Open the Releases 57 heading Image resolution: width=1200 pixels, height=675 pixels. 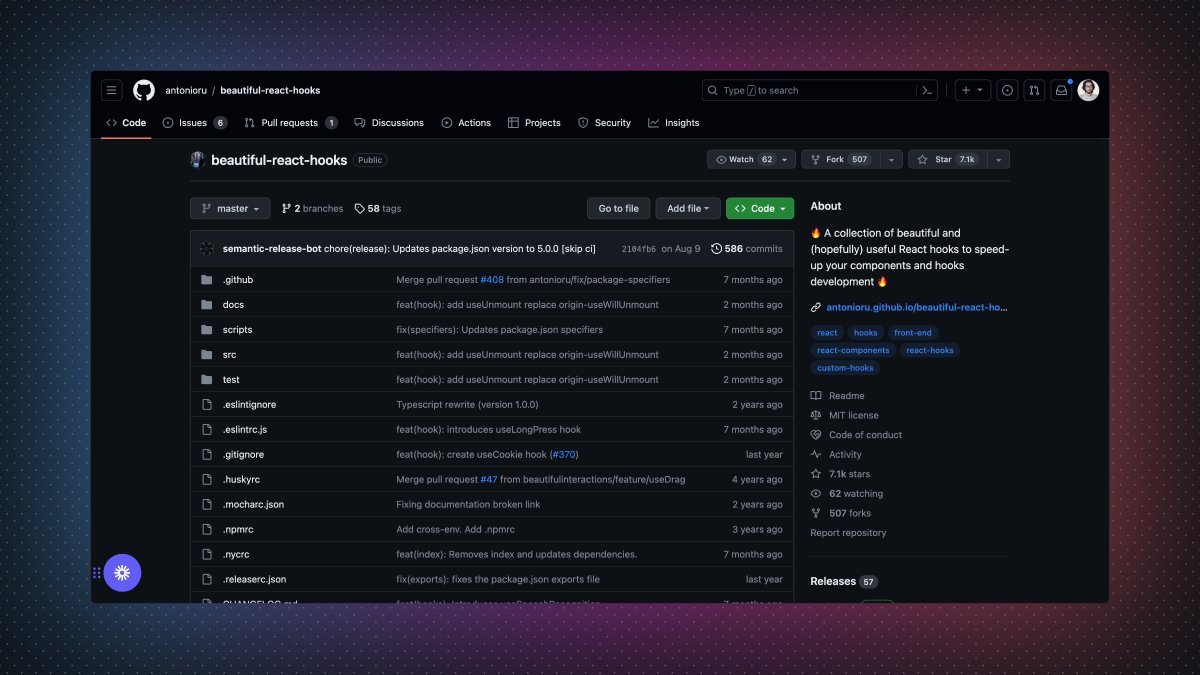coord(844,581)
